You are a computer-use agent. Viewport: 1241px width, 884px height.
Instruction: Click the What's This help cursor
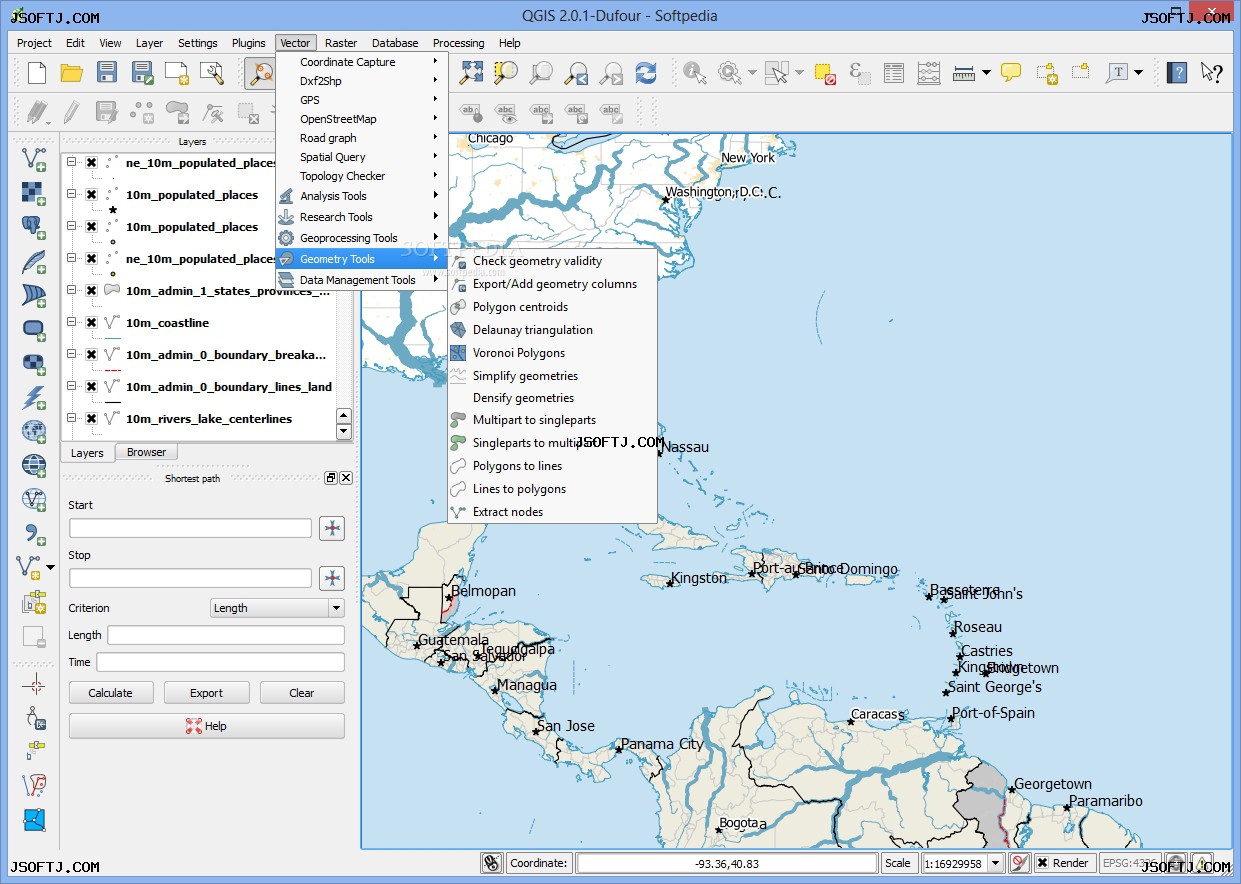pyautogui.click(x=1212, y=72)
